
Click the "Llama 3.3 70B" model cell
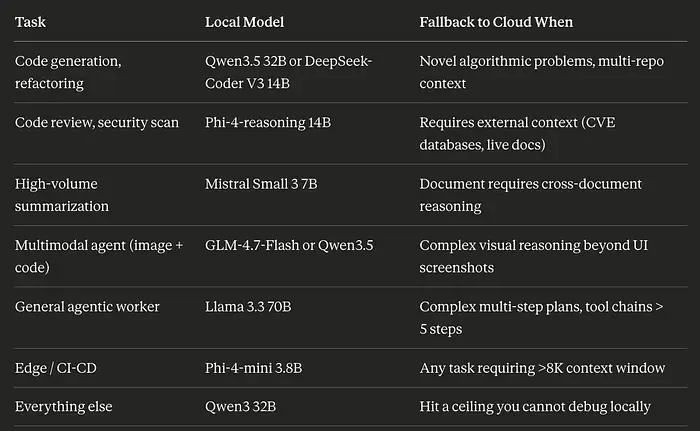pos(248,307)
